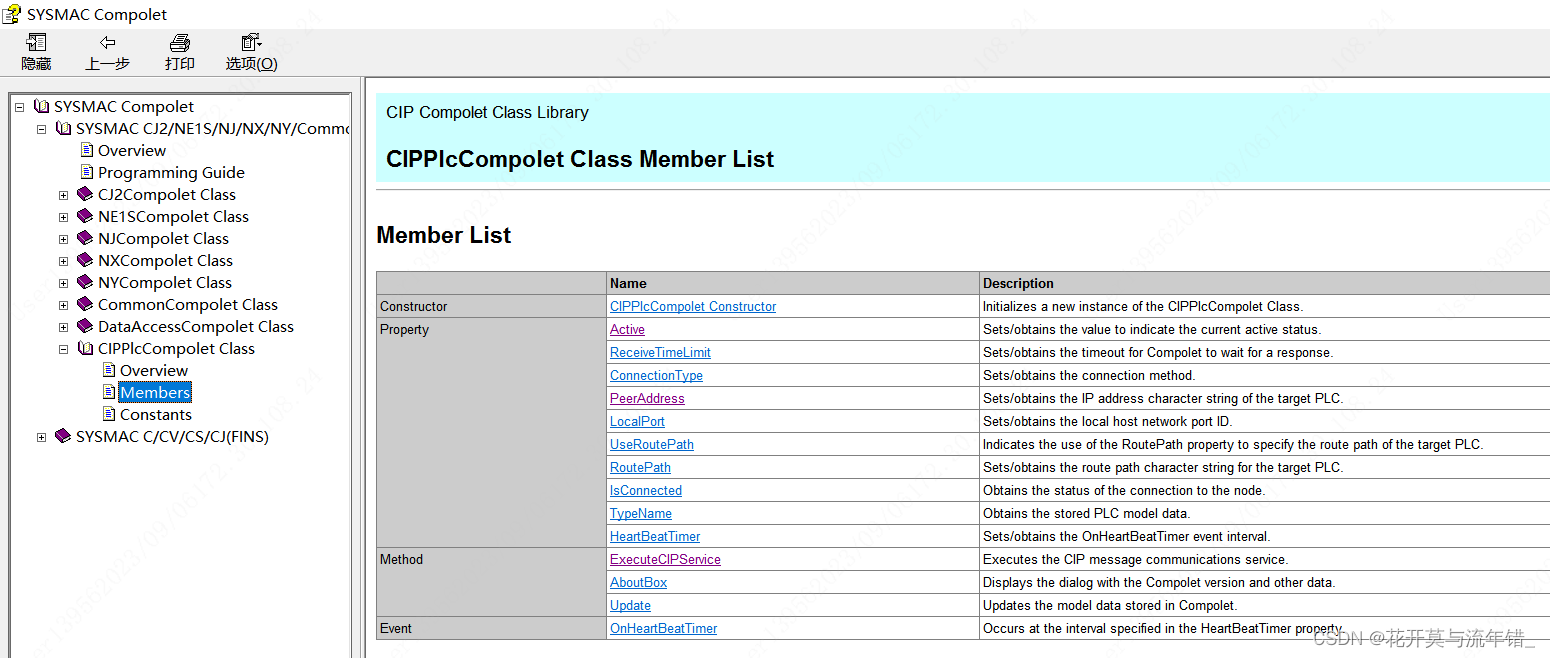
Task: Click the CommonCompolet Class book icon
Action: pyautogui.click(x=86, y=304)
